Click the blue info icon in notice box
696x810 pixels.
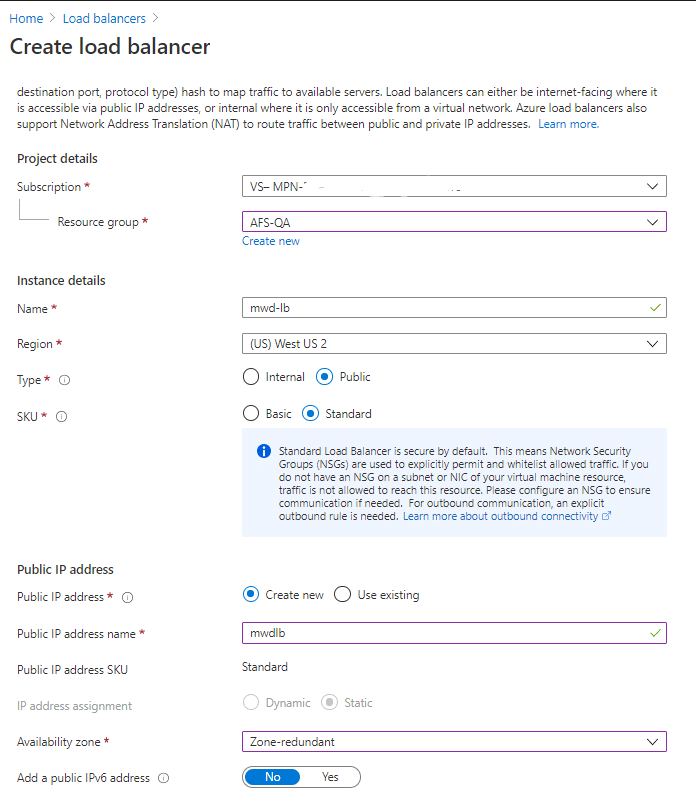point(264,452)
